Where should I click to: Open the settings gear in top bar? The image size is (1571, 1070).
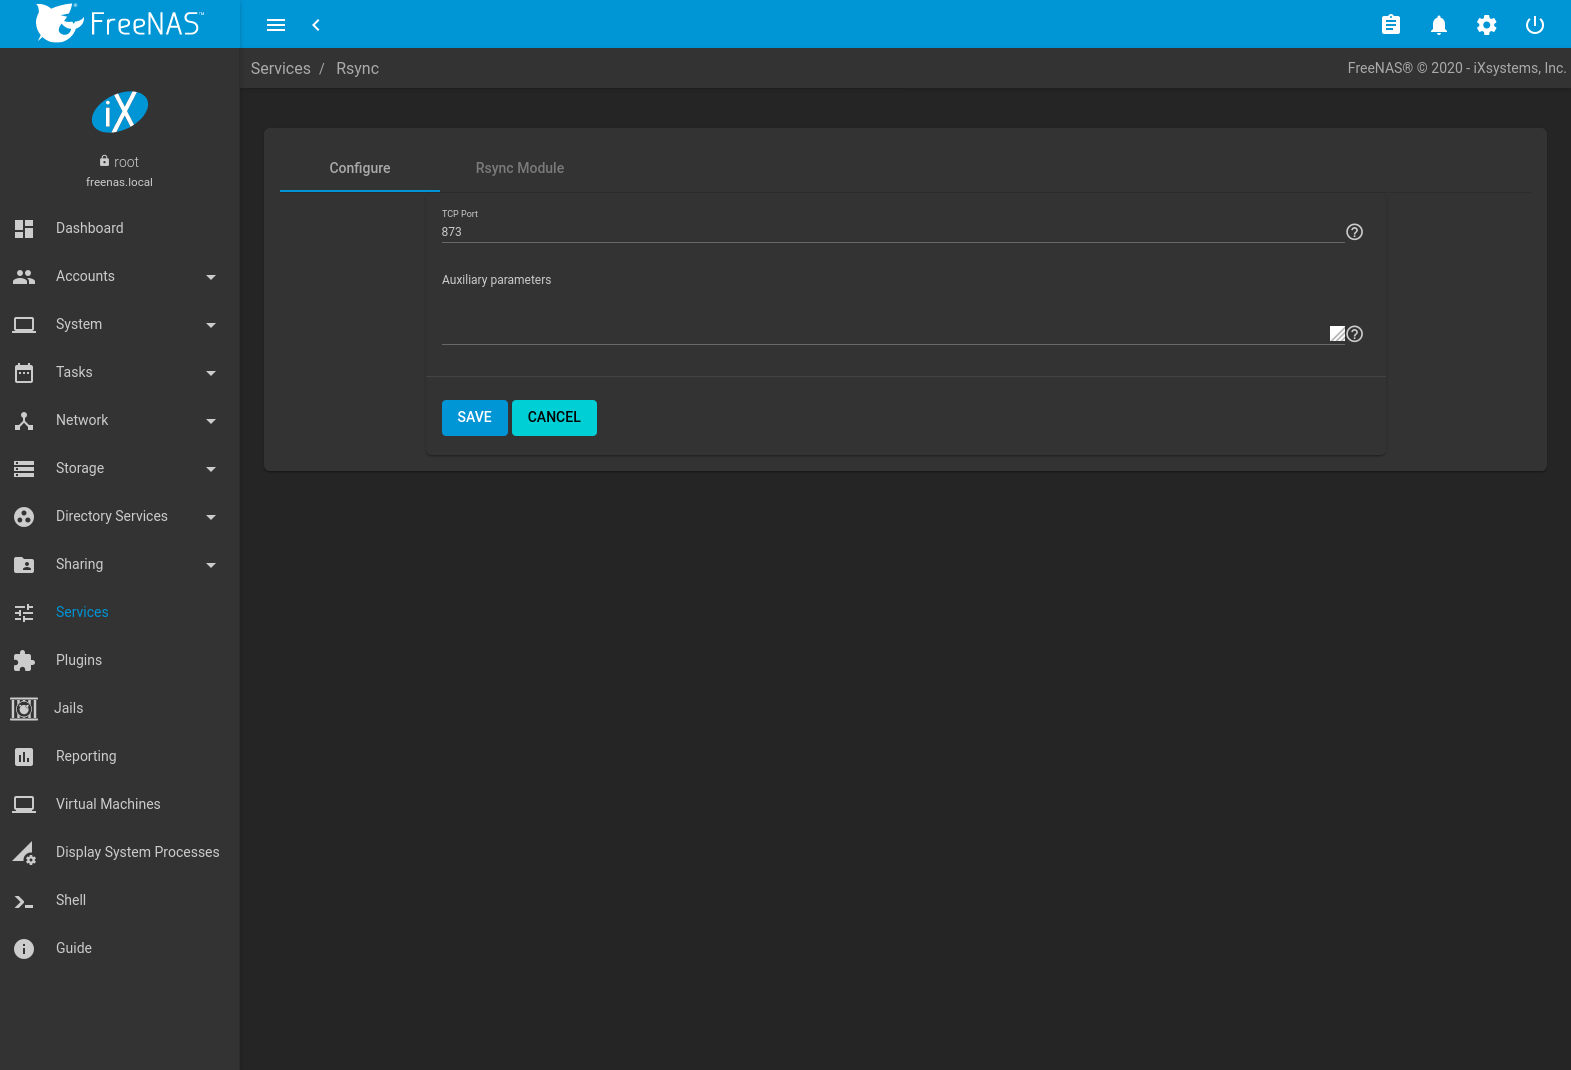(x=1486, y=25)
